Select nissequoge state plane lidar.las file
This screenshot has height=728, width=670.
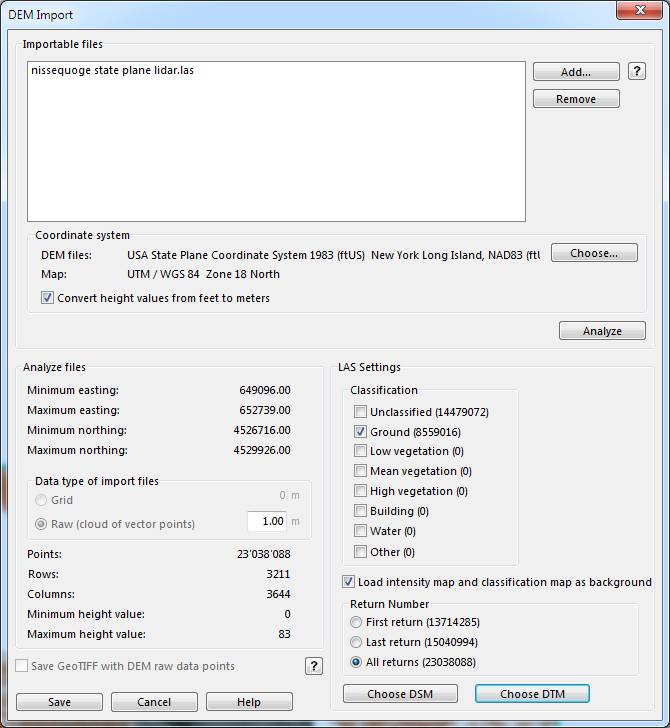(x=113, y=70)
